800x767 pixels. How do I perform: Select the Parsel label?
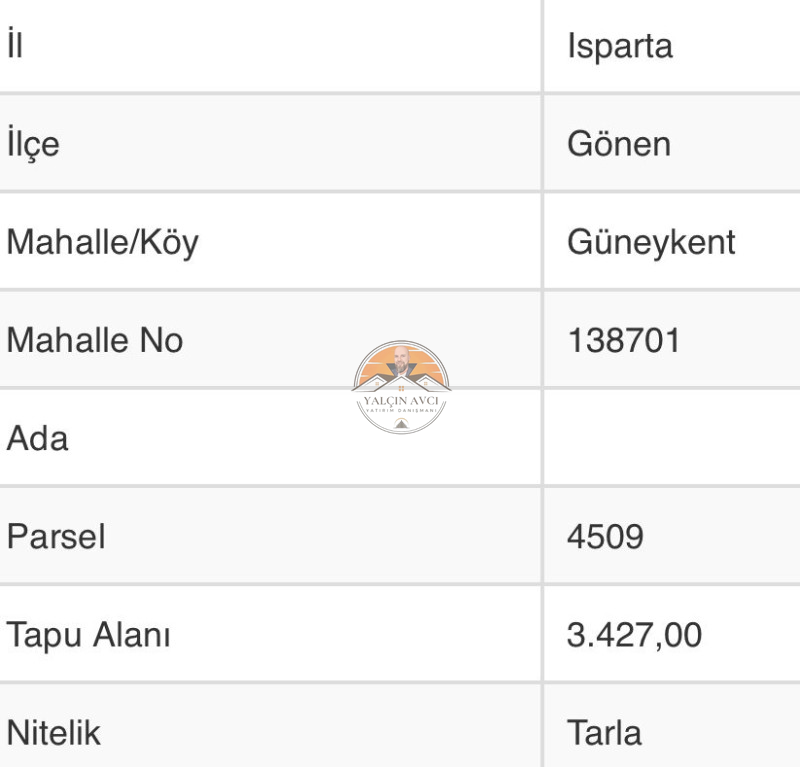56,536
